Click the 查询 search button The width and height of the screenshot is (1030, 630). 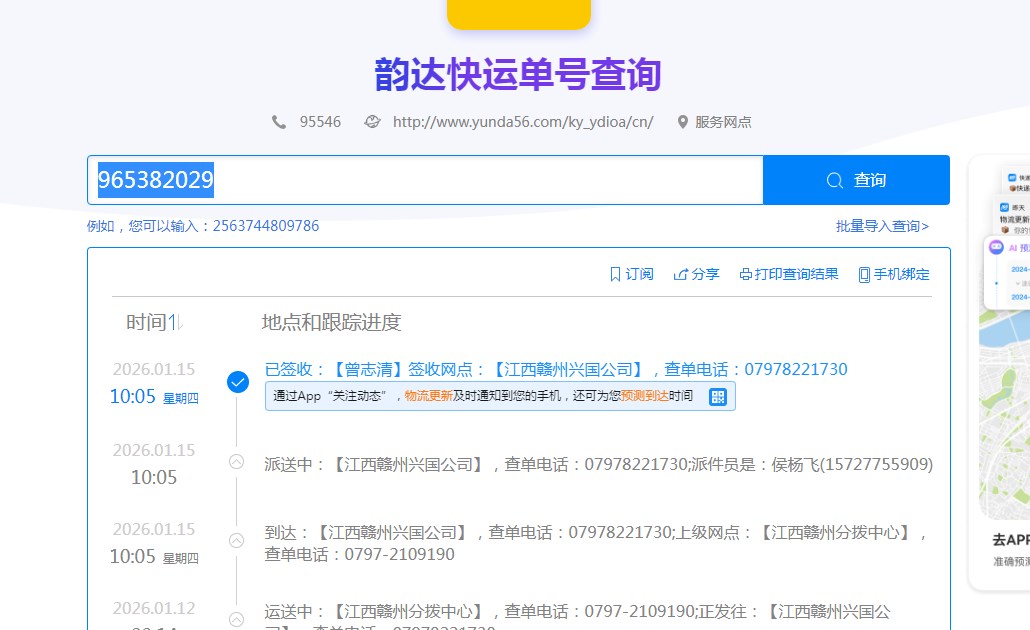click(x=856, y=180)
